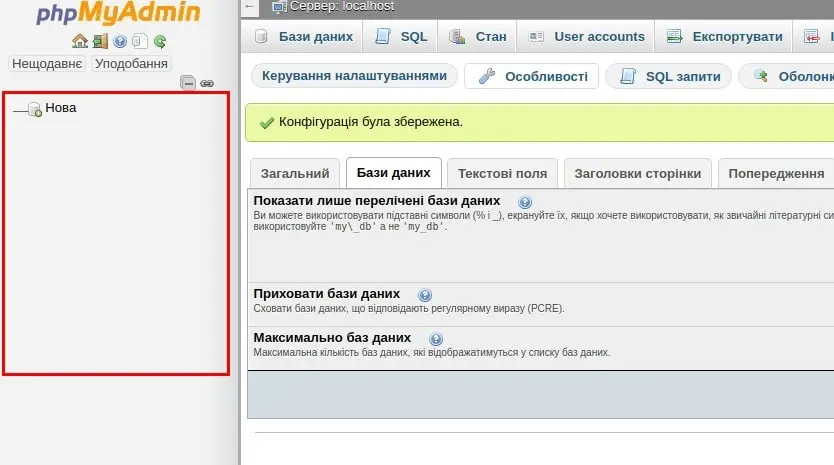Click the phpMyAdmin logo
834x465 pixels.
tap(118, 13)
